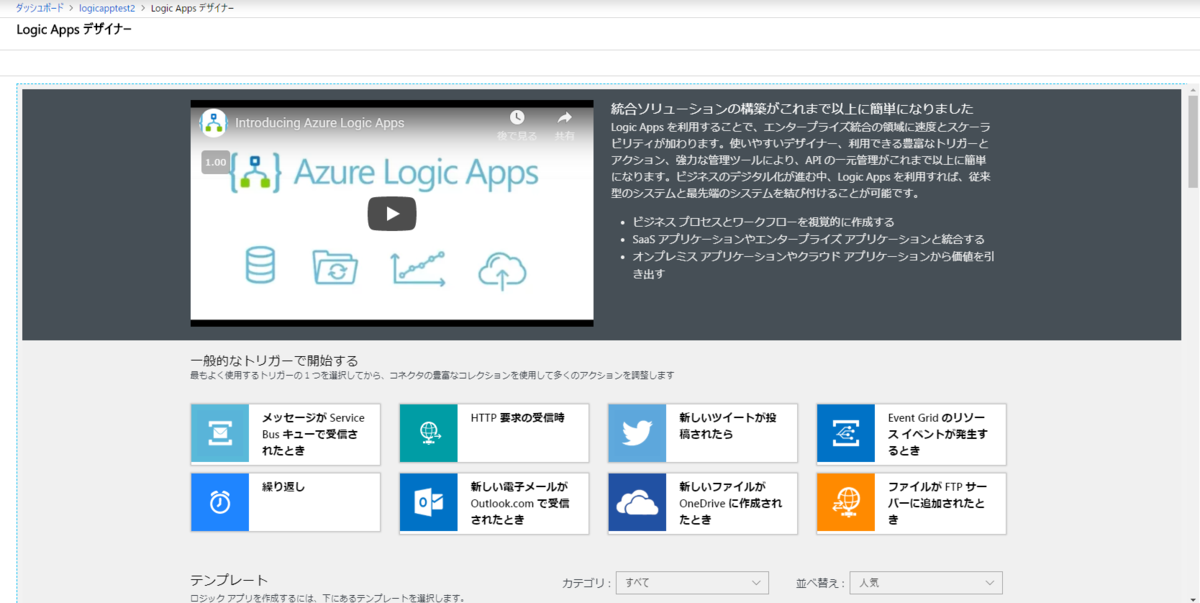Play the Azure Logic Apps intro video
The image size is (1200, 603).
(391, 213)
